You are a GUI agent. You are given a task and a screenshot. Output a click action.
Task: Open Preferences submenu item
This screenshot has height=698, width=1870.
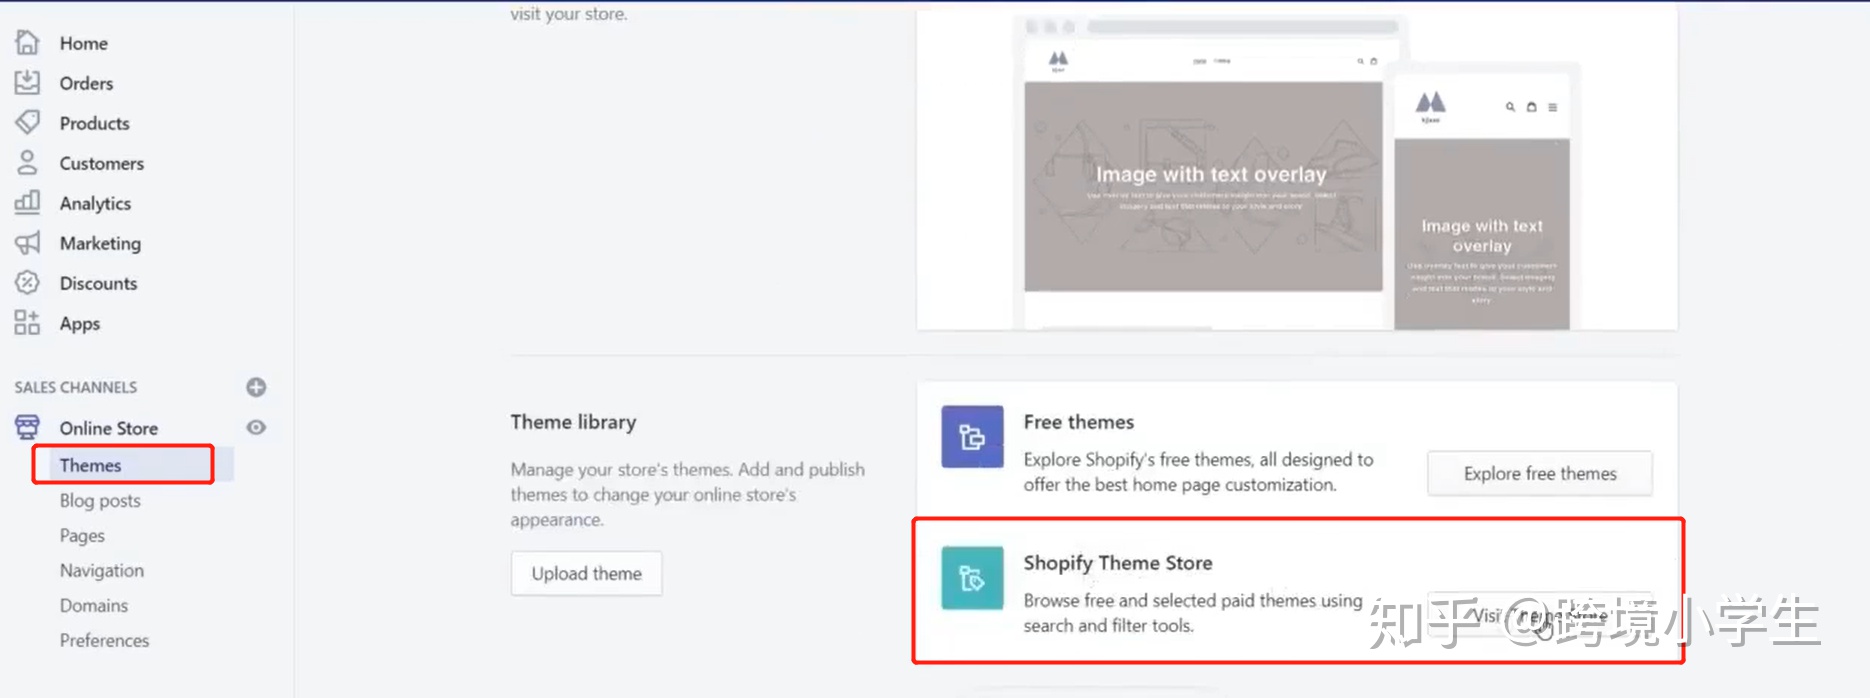click(x=104, y=640)
